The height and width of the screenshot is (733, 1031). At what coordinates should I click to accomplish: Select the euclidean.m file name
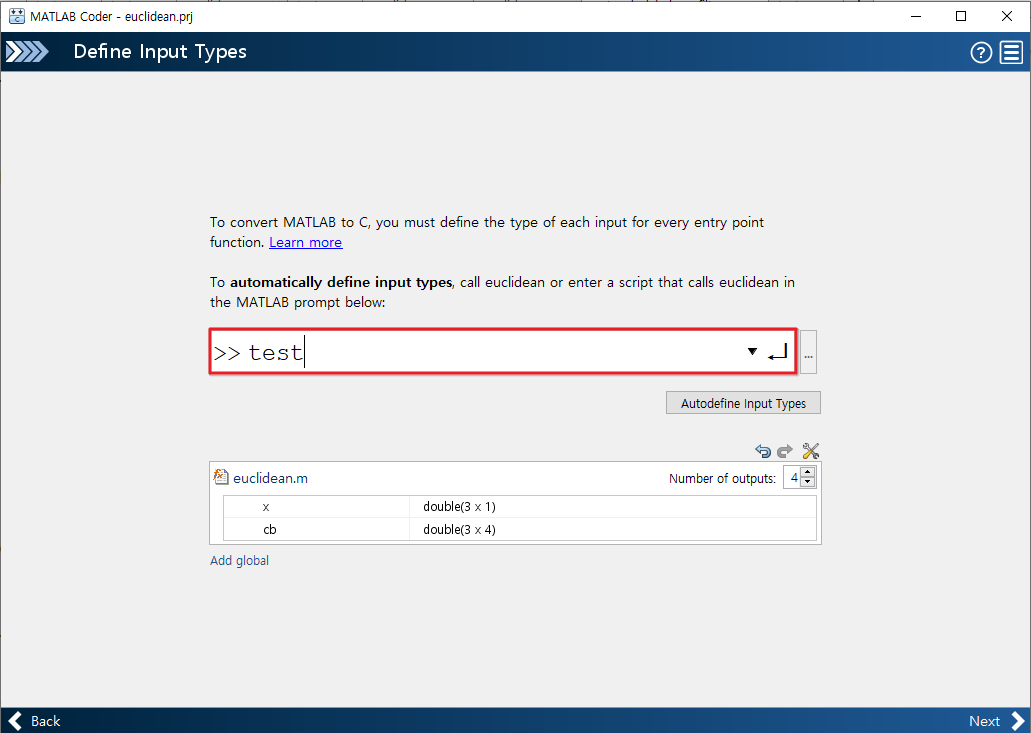point(270,478)
